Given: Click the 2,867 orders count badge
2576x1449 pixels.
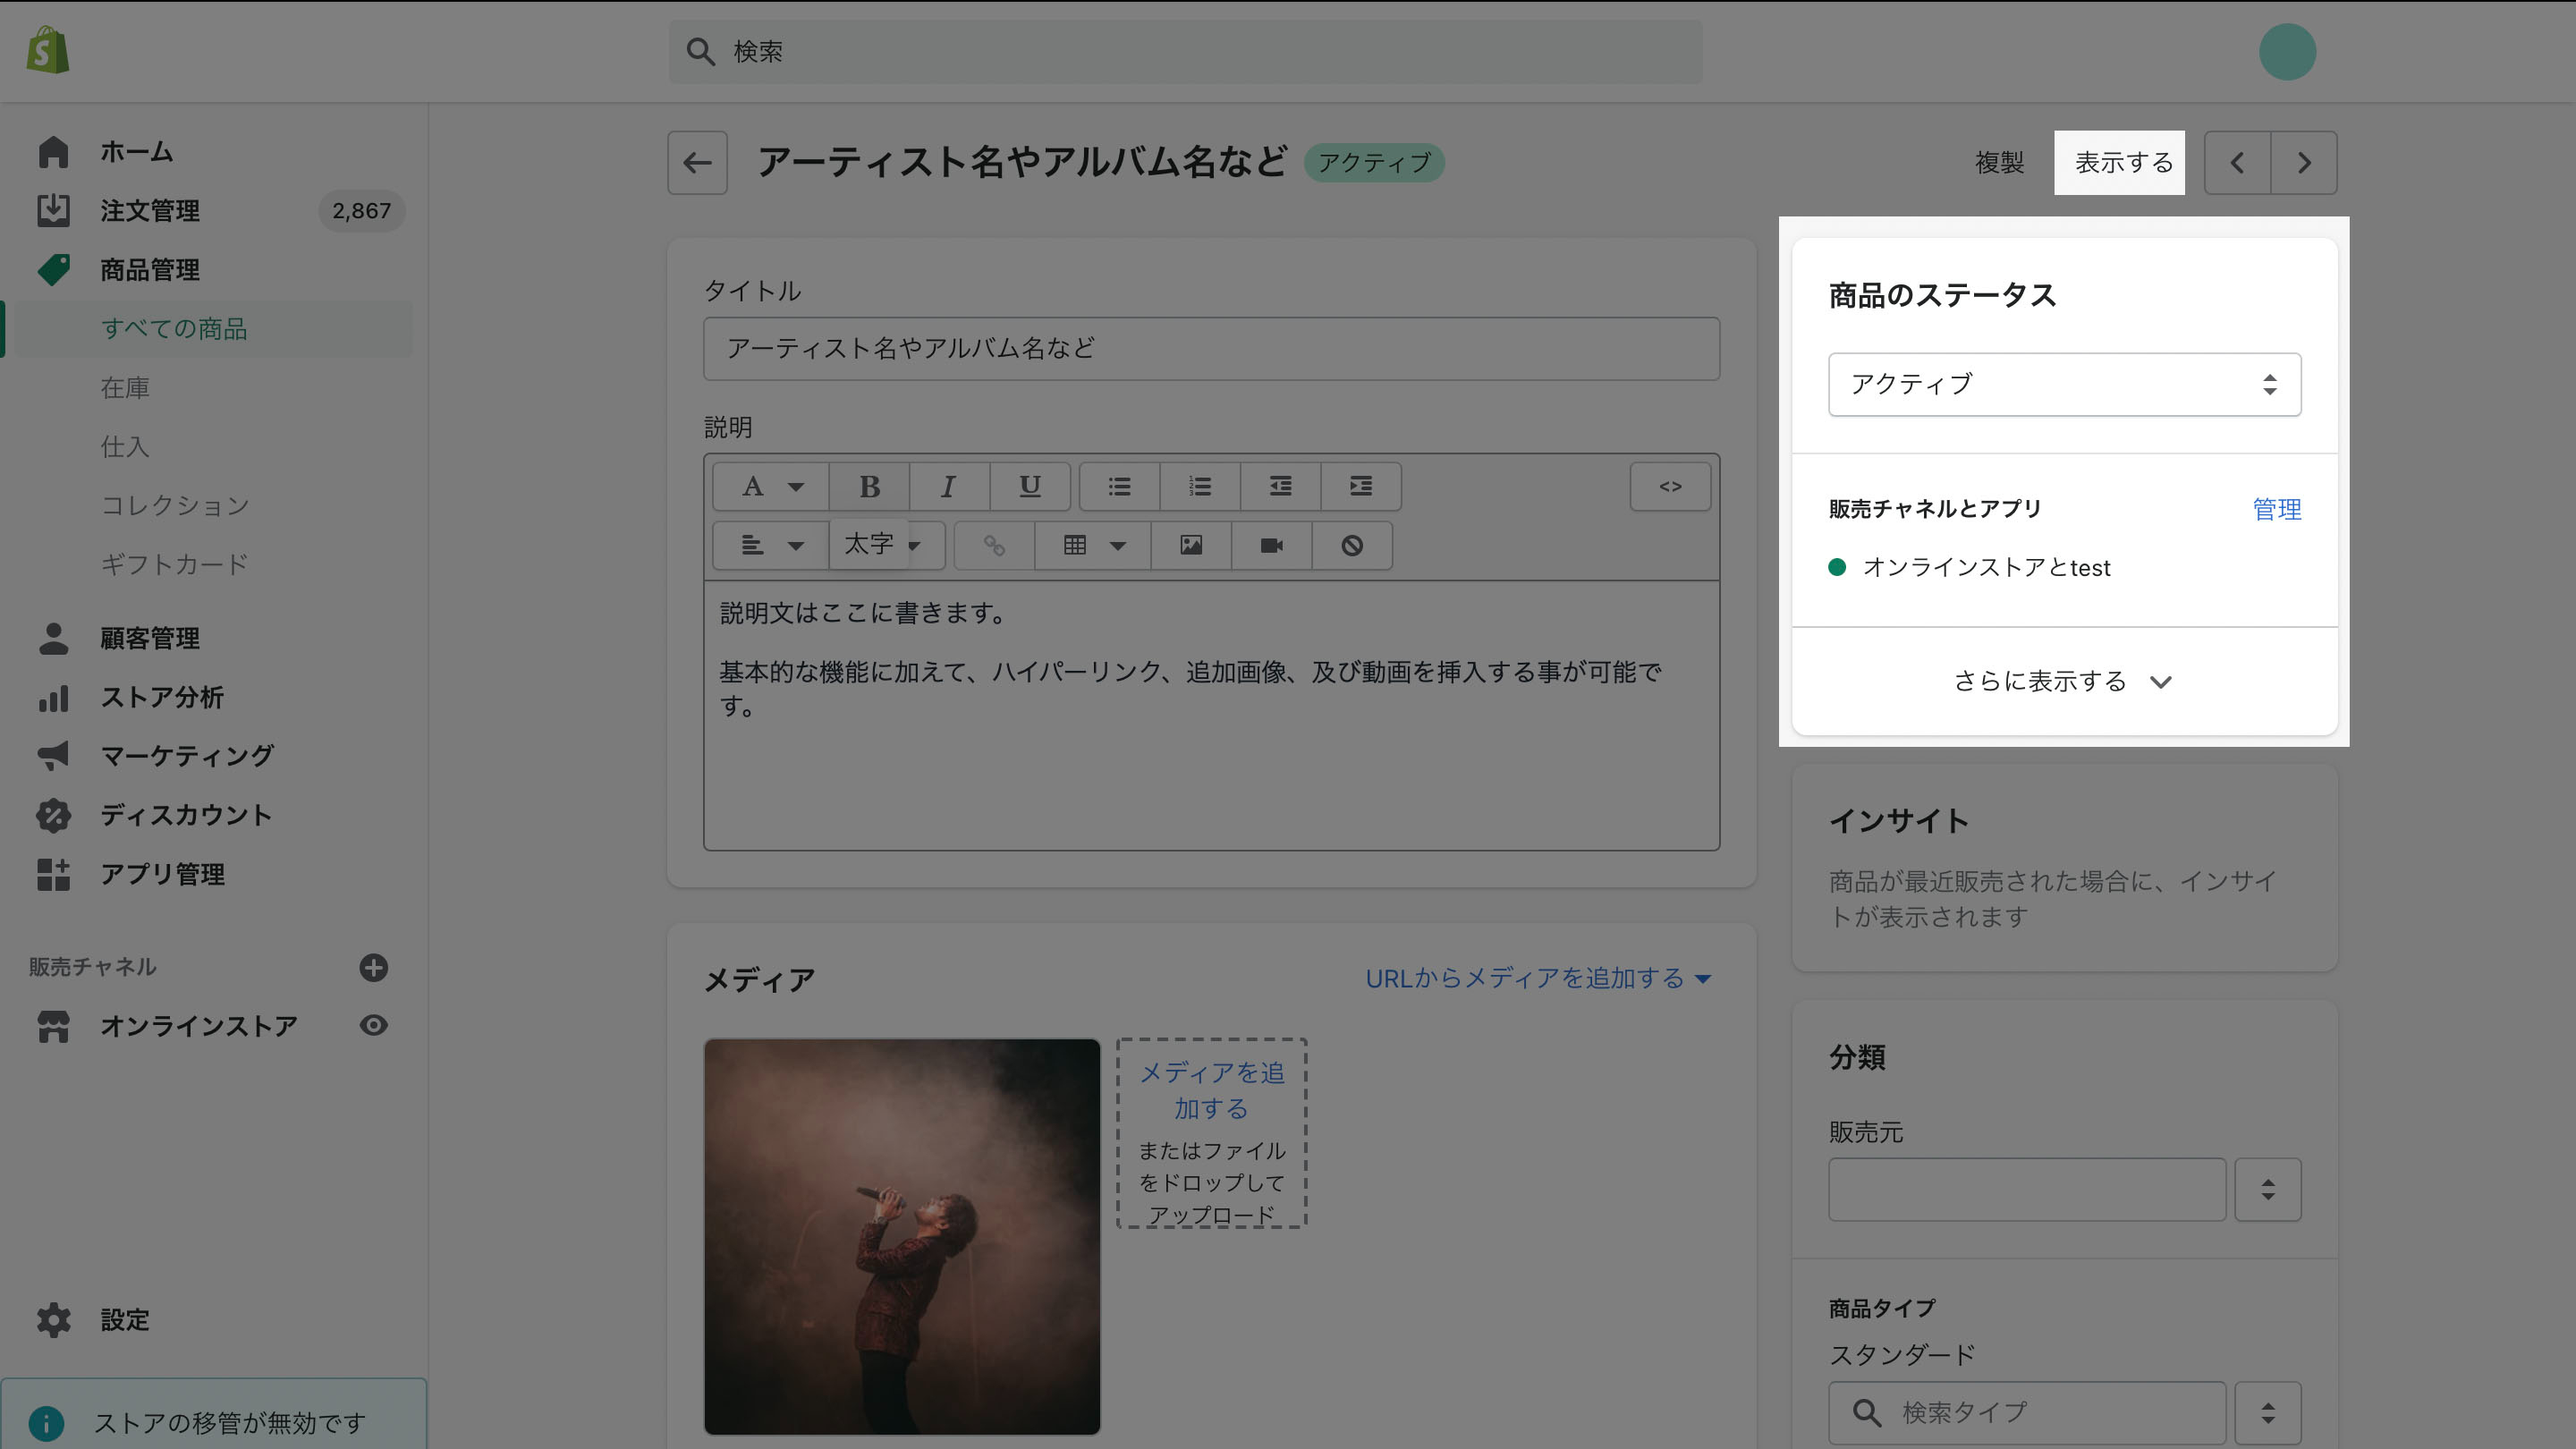Looking at the screenshot, I should point(361,211).
